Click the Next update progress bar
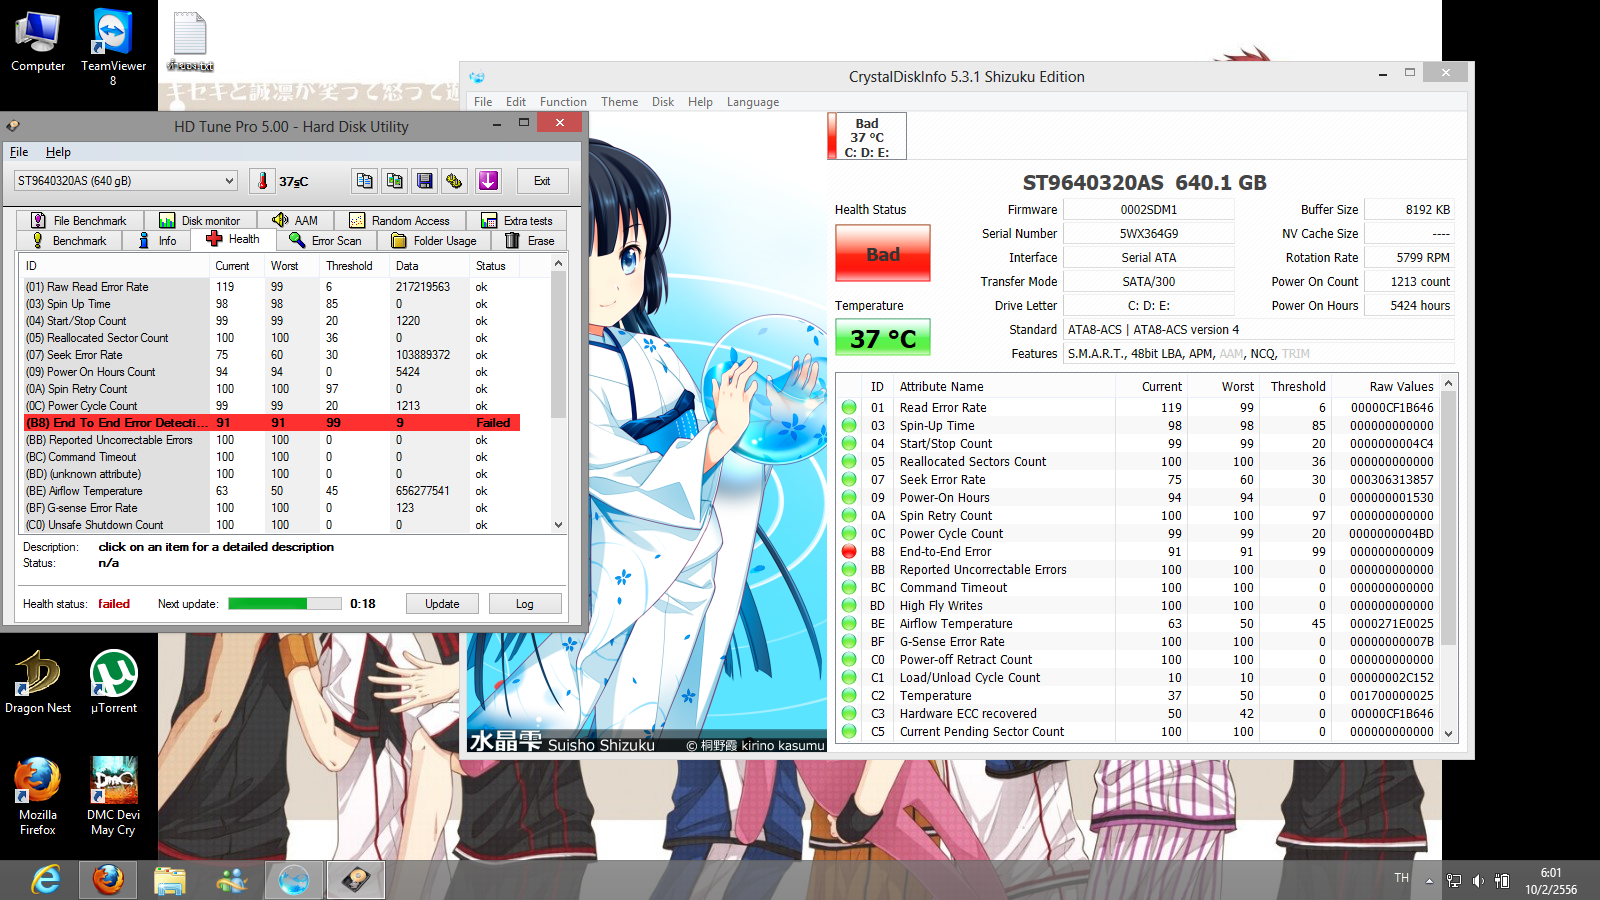This screenshot has width=1600, height=900. coord(285,604)
